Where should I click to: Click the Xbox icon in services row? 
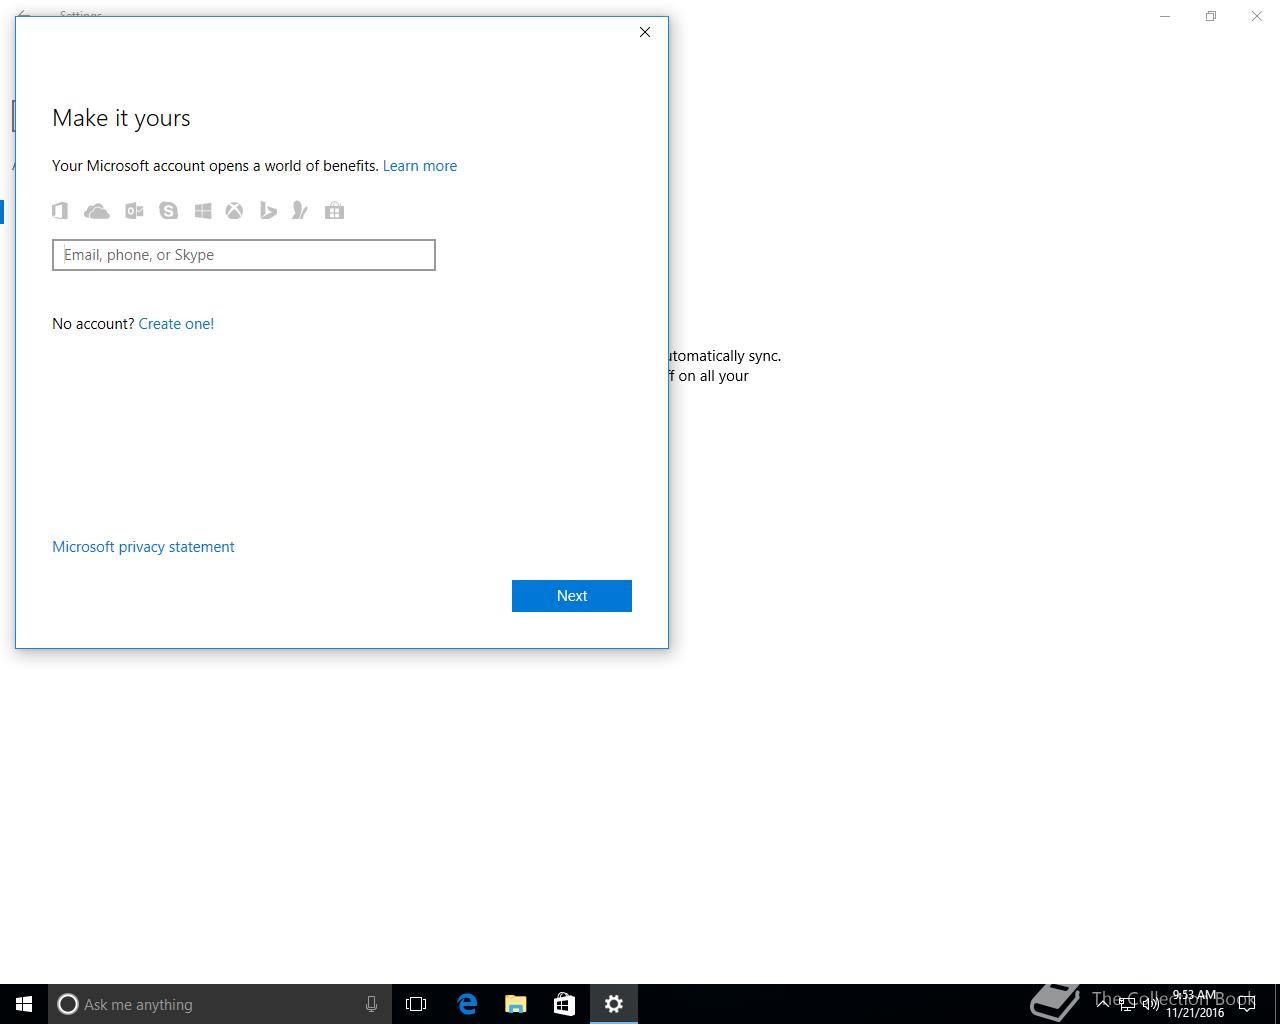pyautogui.click(x=234, y=210)
